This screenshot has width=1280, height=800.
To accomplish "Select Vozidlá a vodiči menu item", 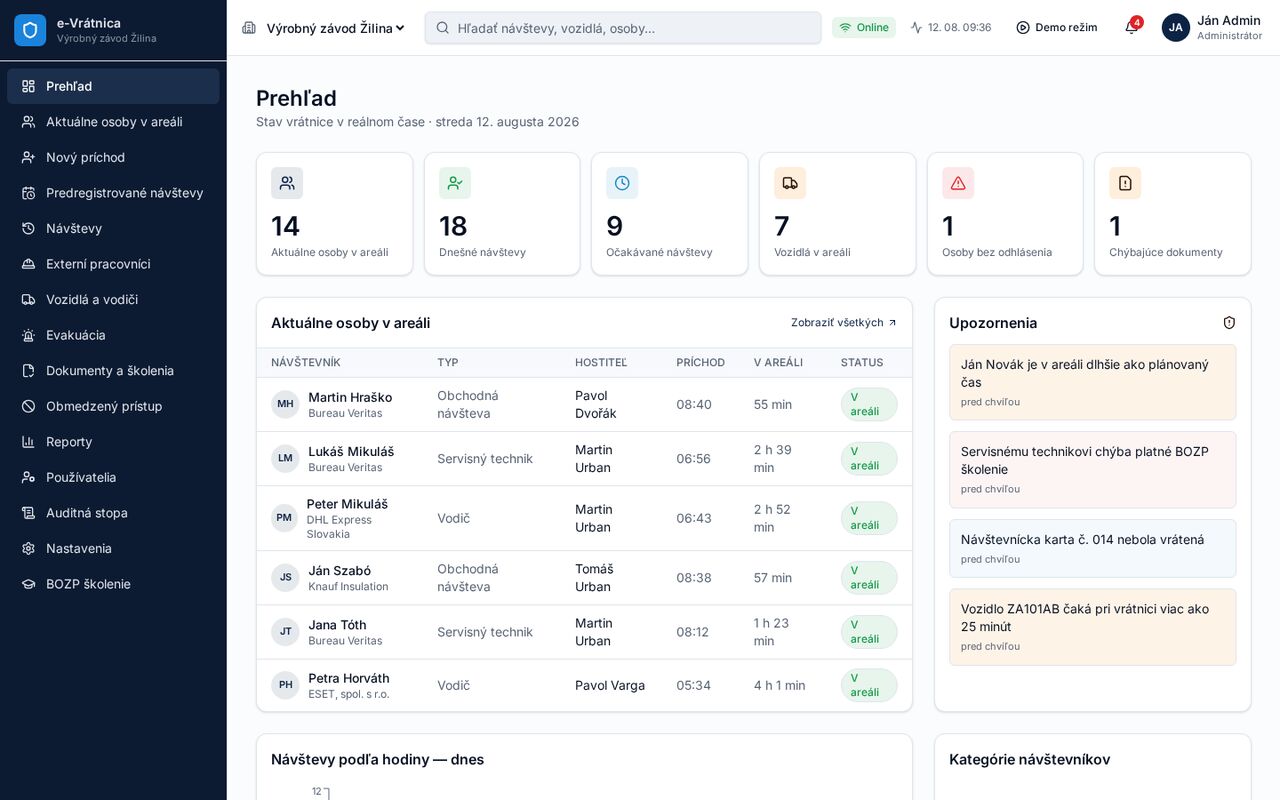I will (113, 300).
